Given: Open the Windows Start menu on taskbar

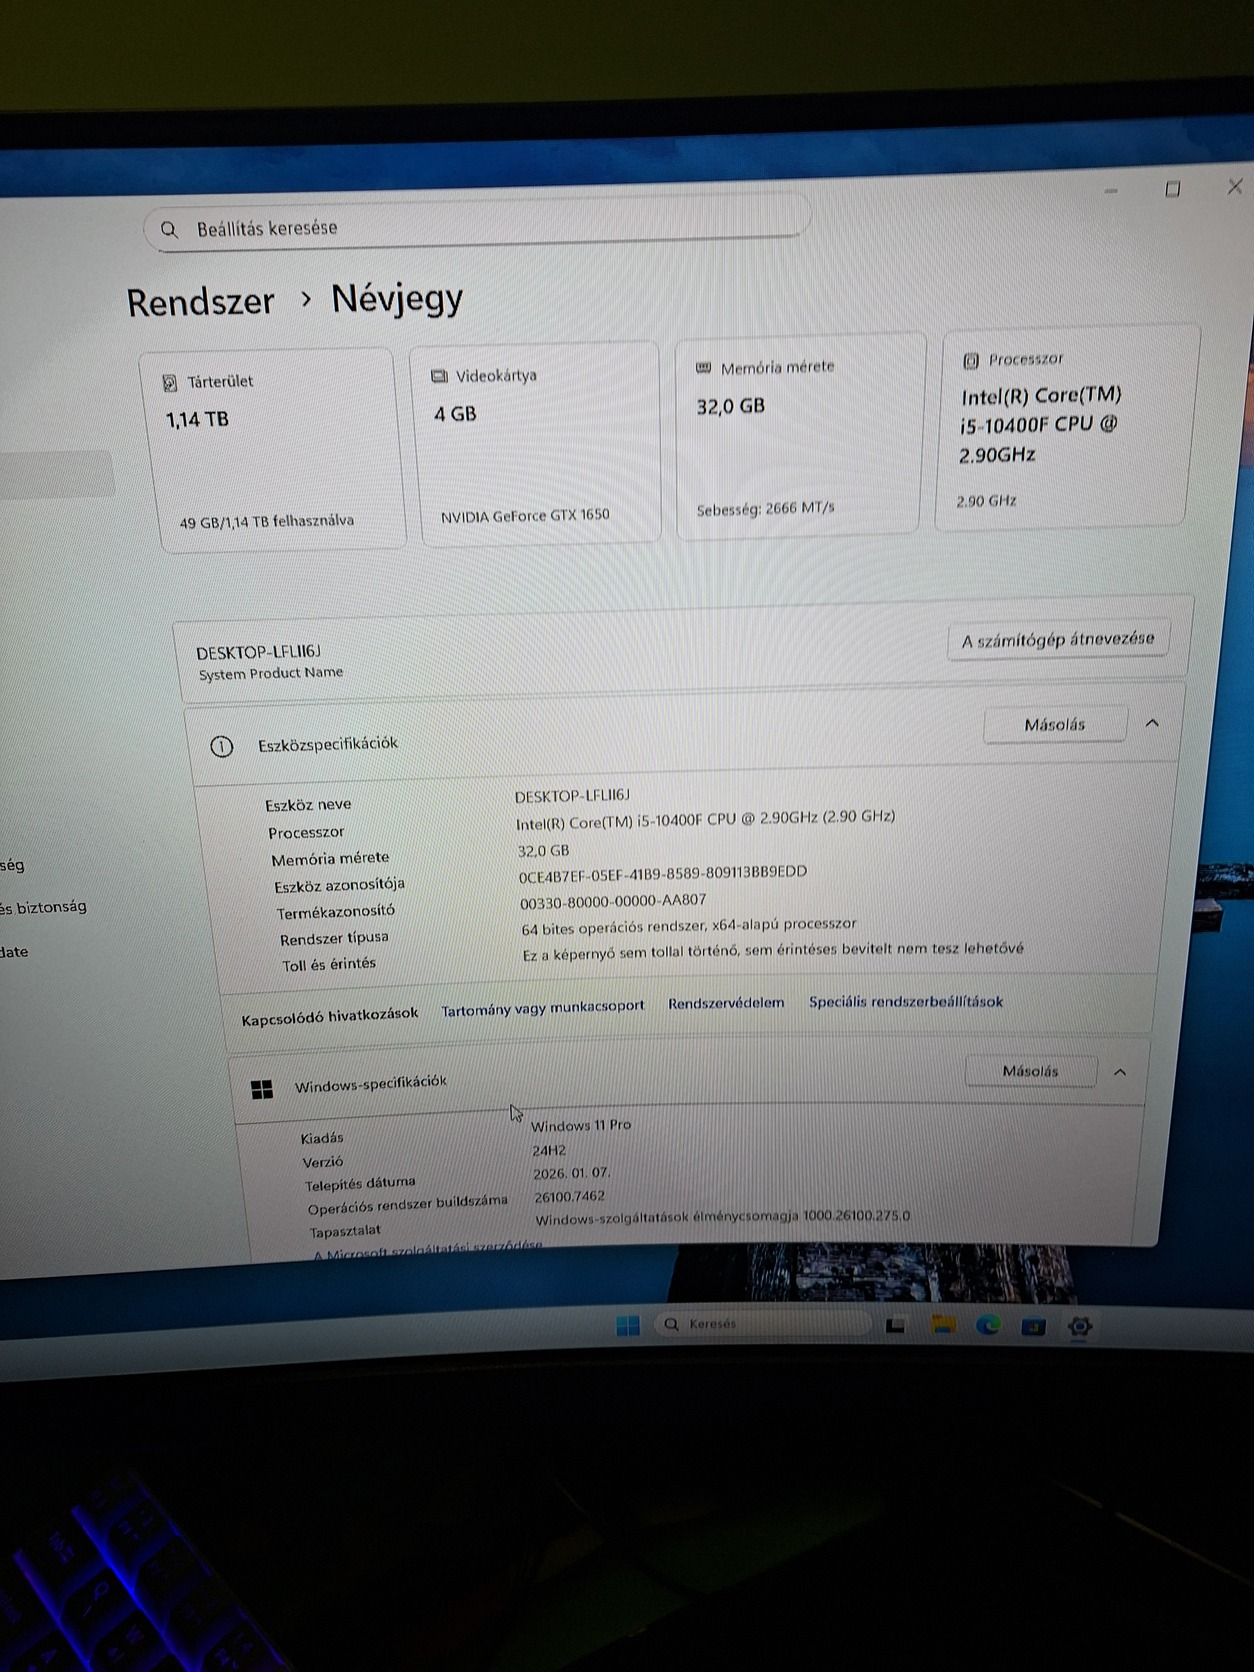Looking at the screenshot, I should (628, 1326).
